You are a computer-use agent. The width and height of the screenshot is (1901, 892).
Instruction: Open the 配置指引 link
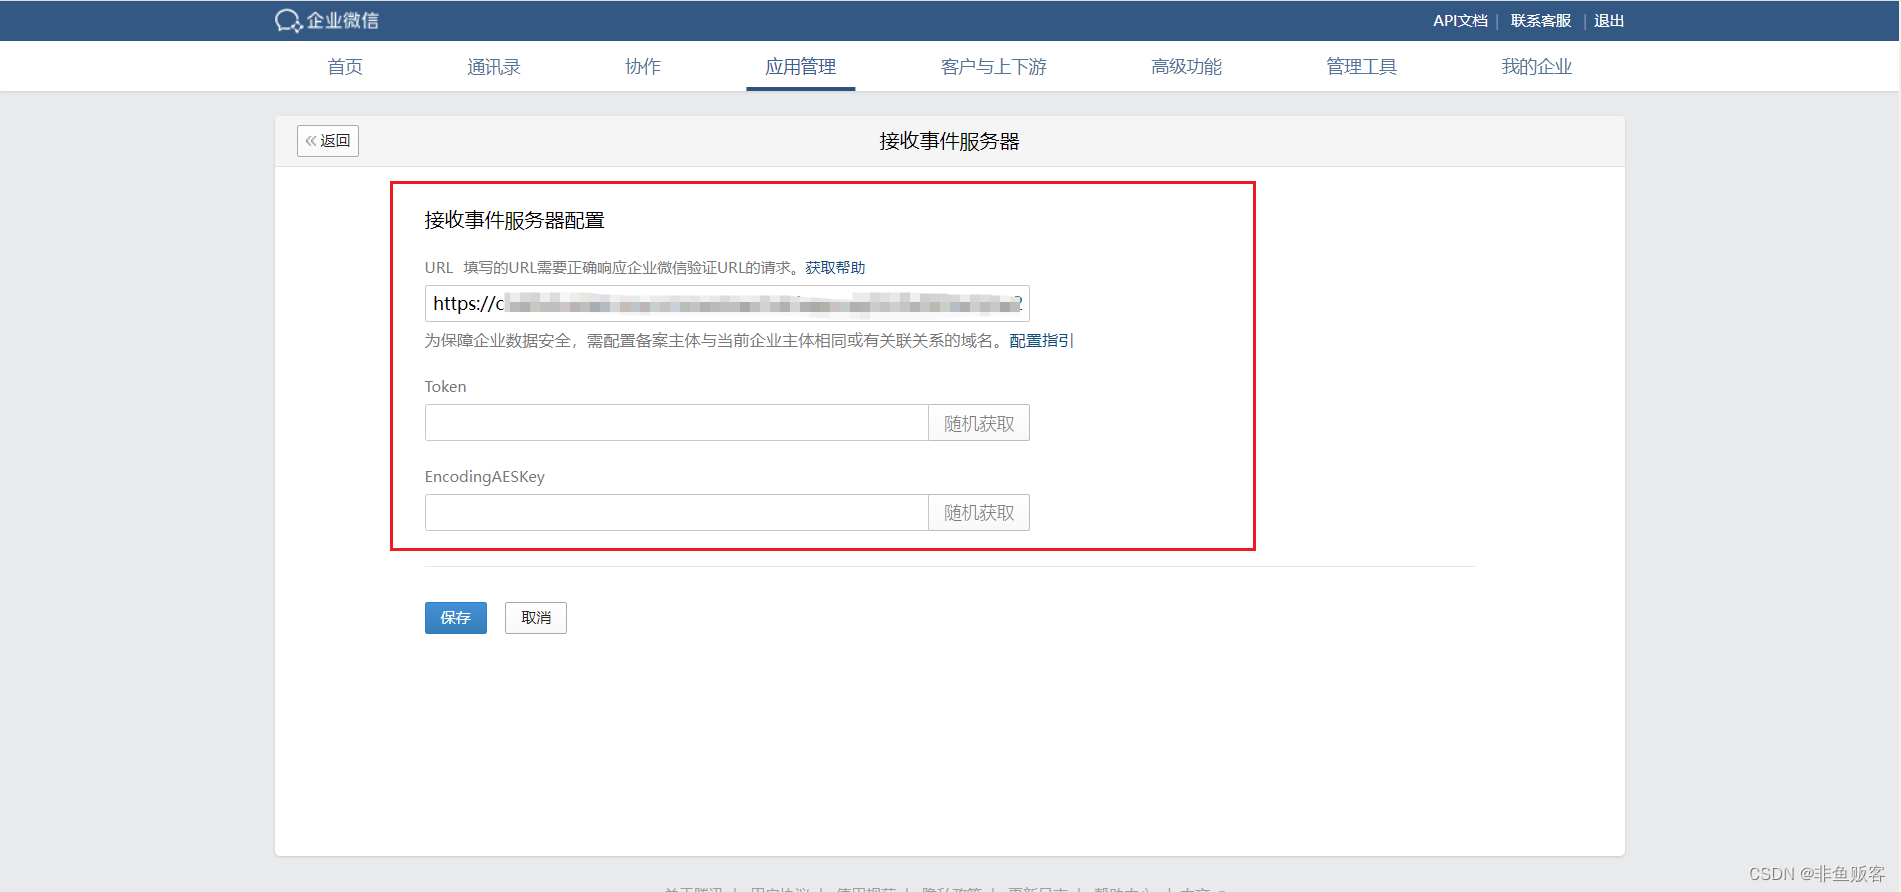click(x=1041, y=341)
